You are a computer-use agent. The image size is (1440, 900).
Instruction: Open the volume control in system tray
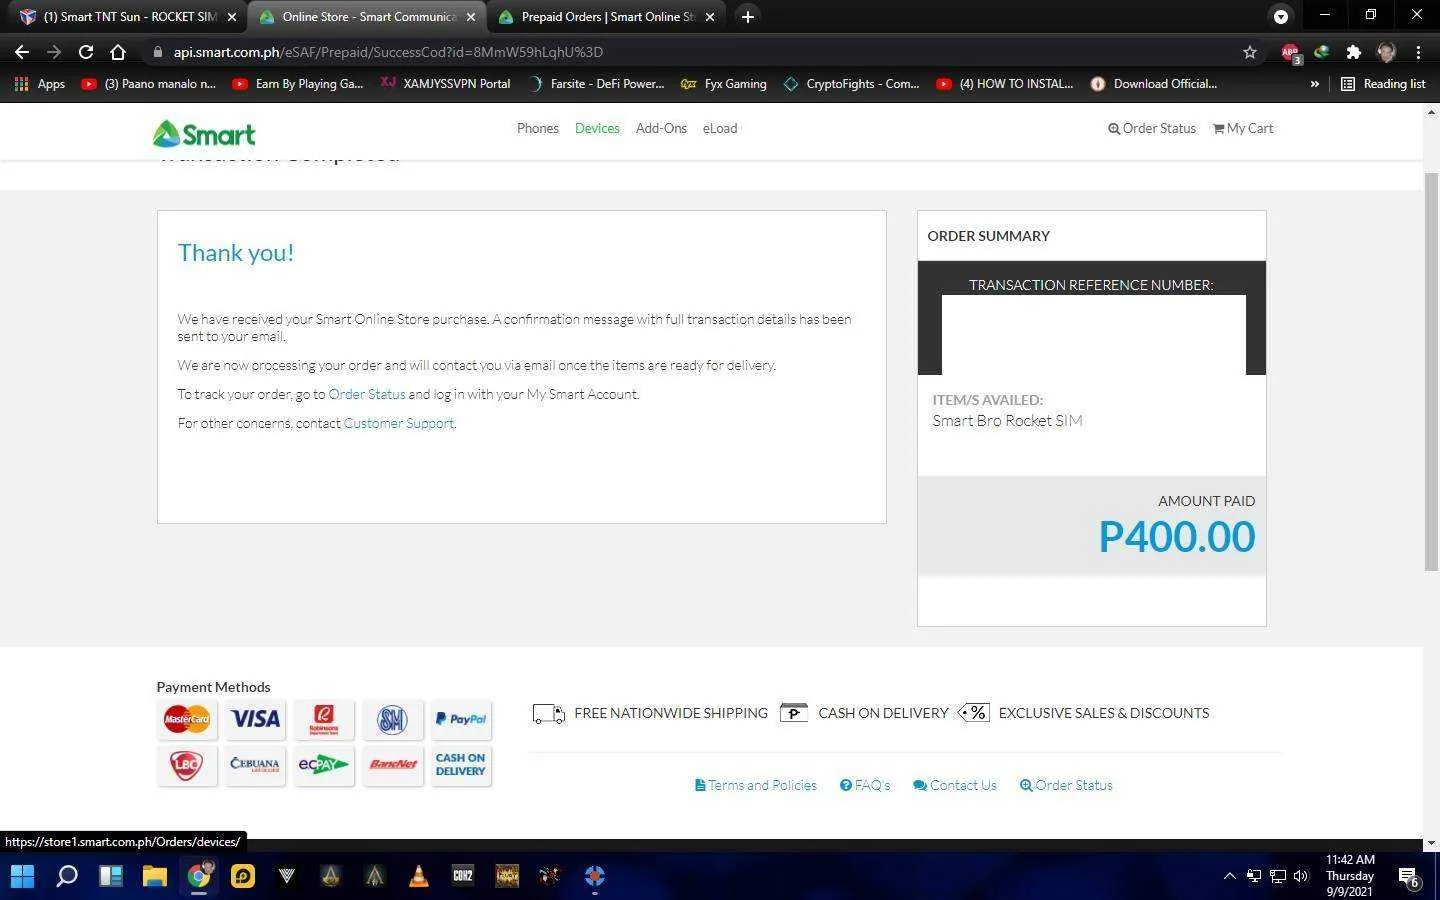(1300, 877)
